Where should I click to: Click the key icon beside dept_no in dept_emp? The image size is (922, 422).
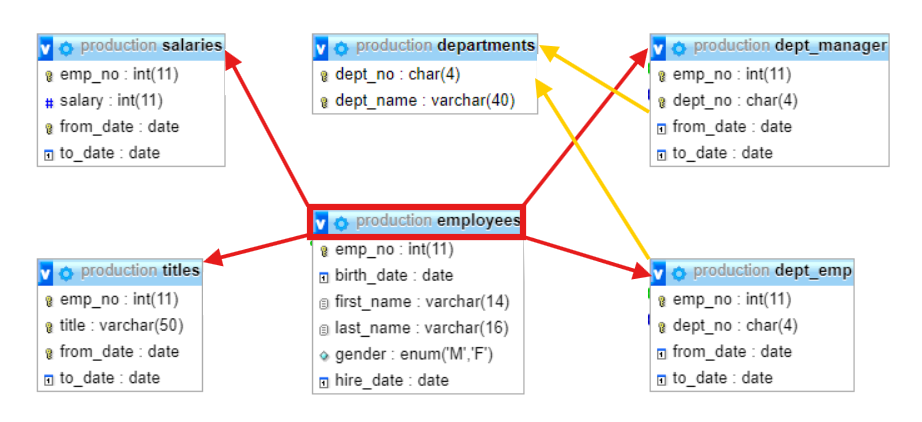(662, 327)
